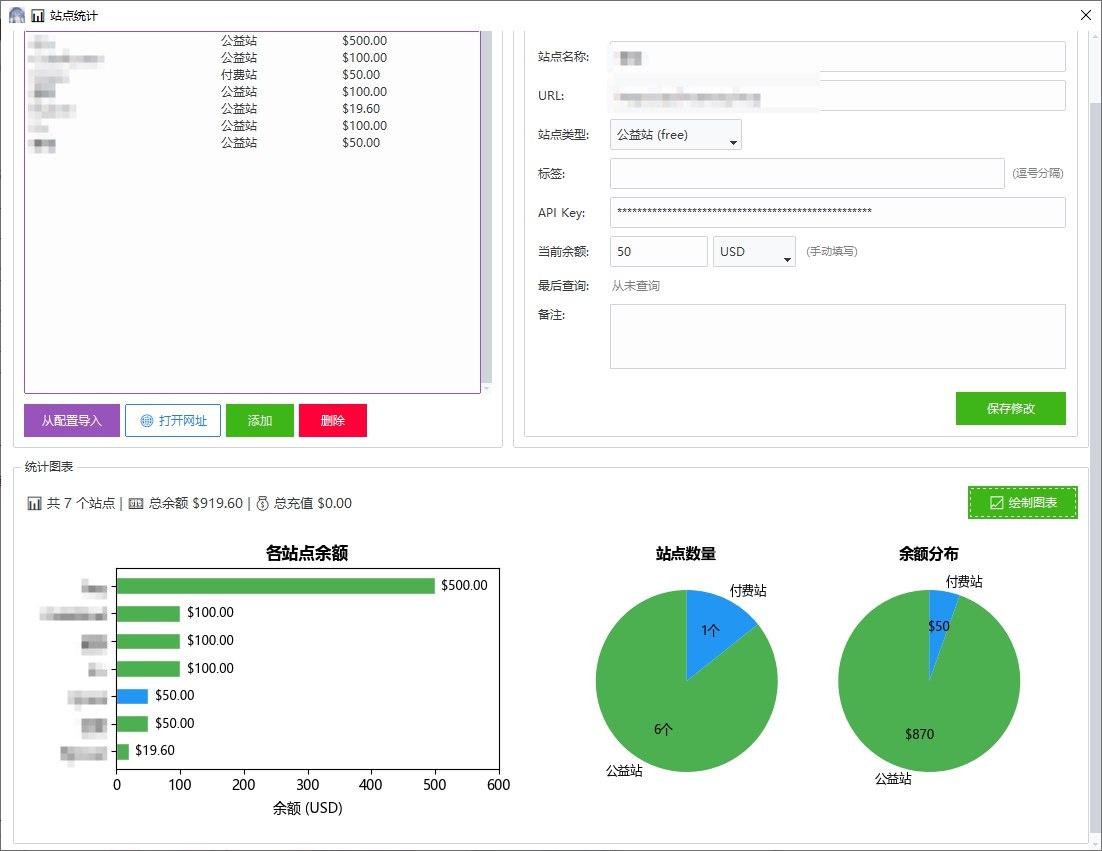Click the chart icon beside 站点统计 title
This screenshot has height=851, width=1102.
[38, 15]
